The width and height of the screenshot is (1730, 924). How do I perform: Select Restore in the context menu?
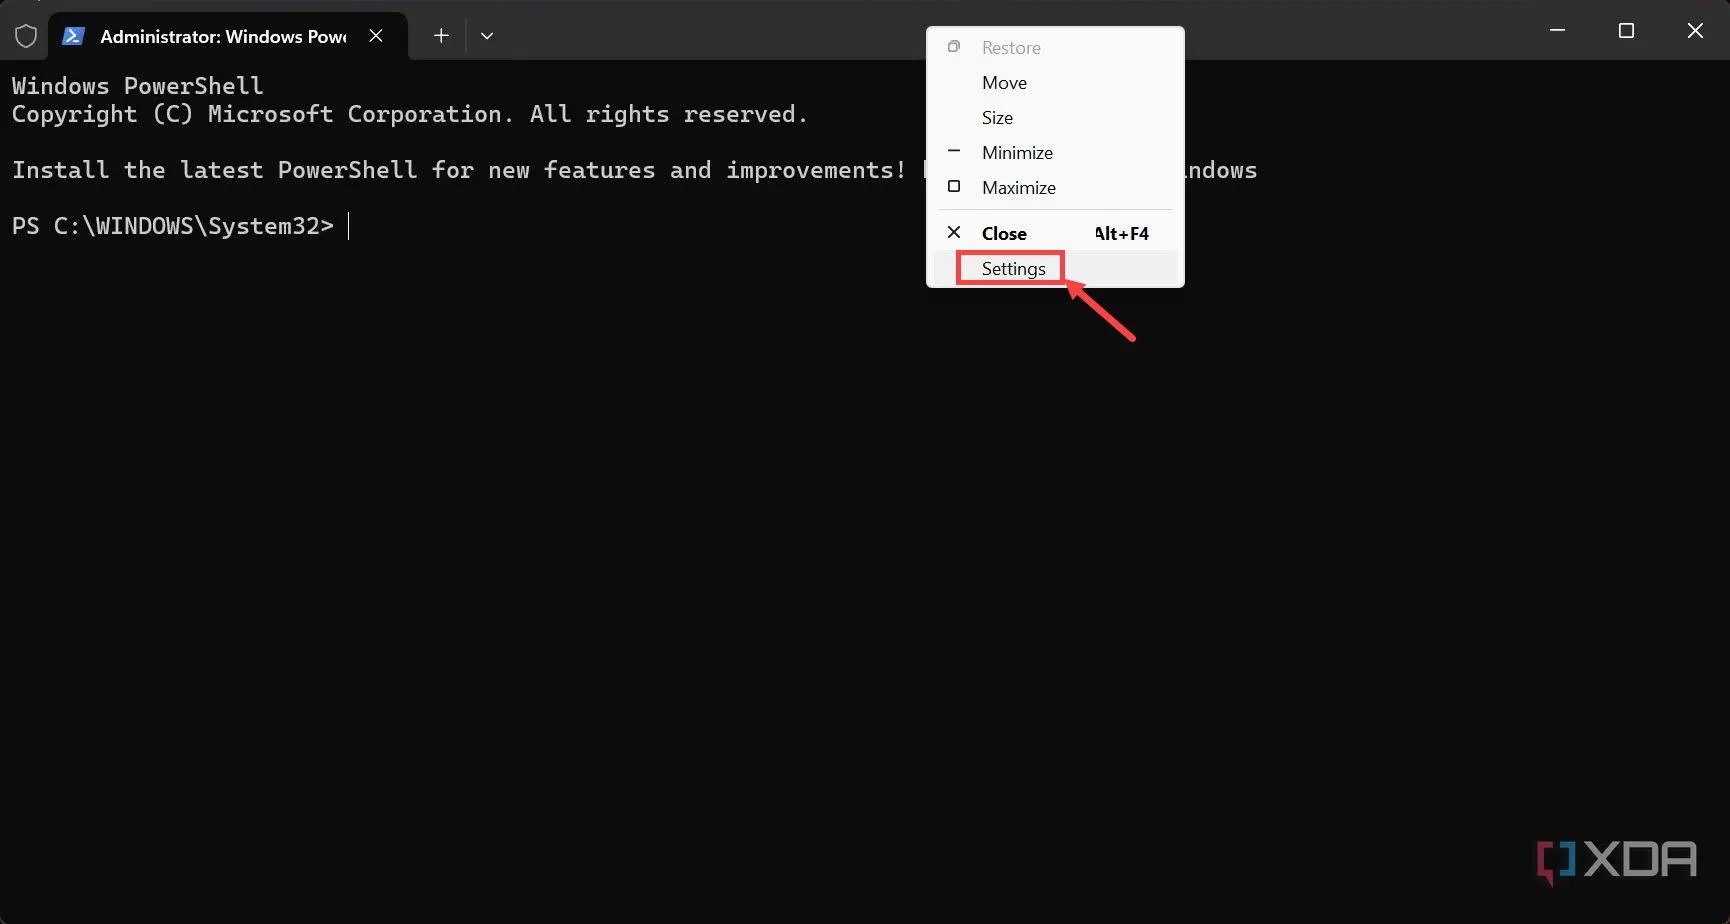pos(1010,48)
